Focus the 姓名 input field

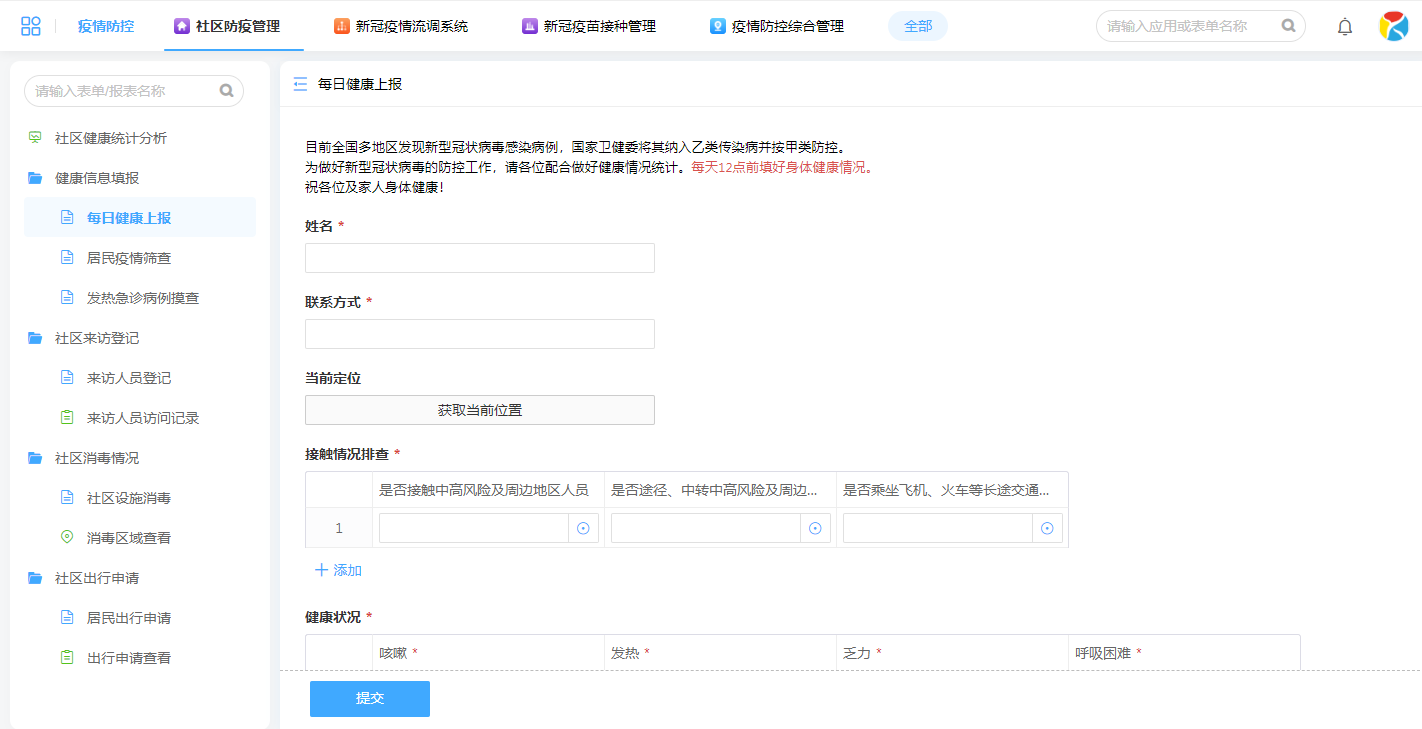pos(480,258)
